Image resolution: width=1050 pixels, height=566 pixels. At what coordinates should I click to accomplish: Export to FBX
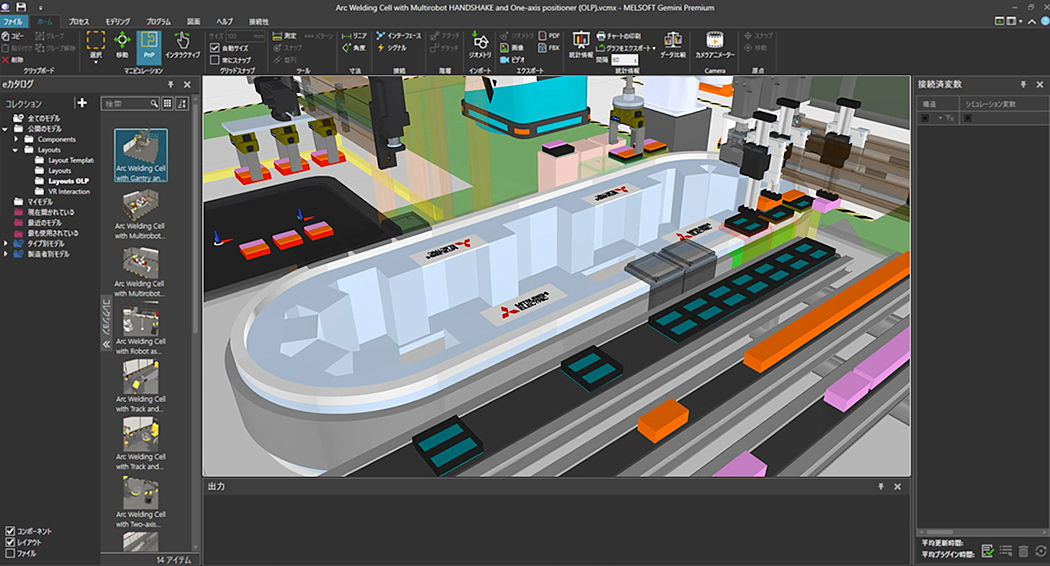click(549, 48)
